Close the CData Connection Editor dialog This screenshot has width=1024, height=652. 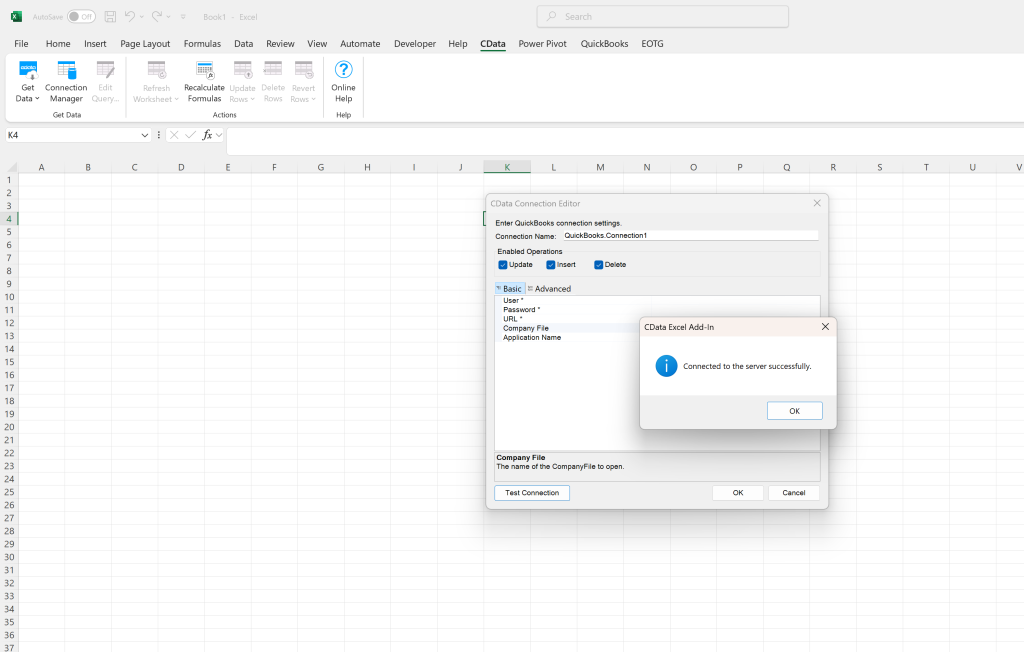tap(817, 203)
